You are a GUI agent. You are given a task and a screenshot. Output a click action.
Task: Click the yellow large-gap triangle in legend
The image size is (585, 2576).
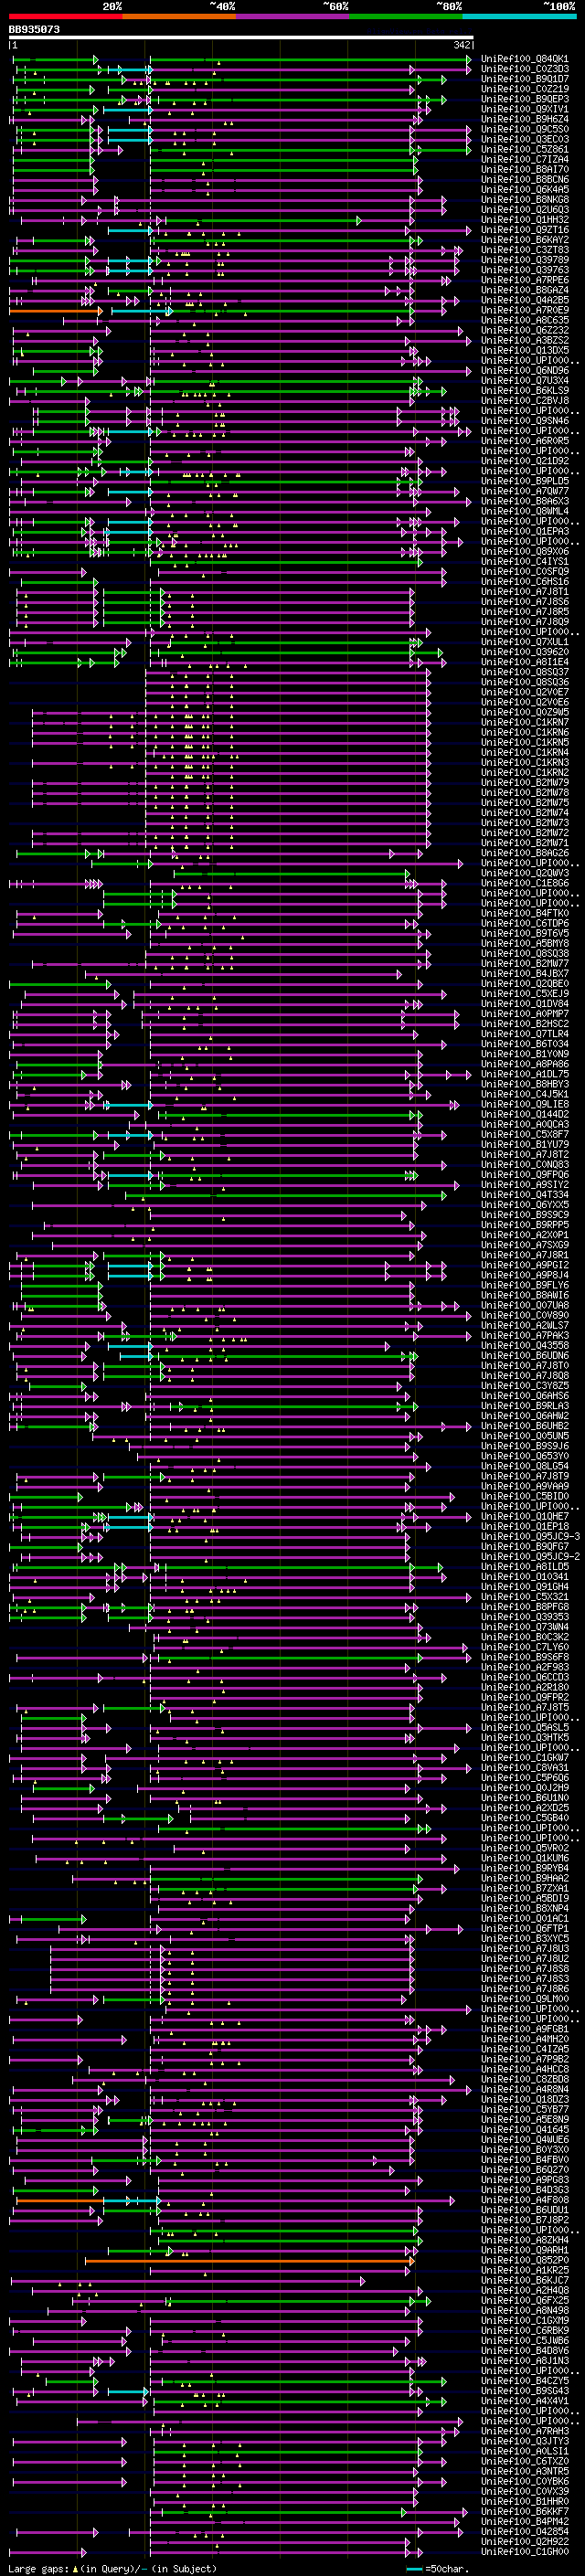(x=76, y=2568)
